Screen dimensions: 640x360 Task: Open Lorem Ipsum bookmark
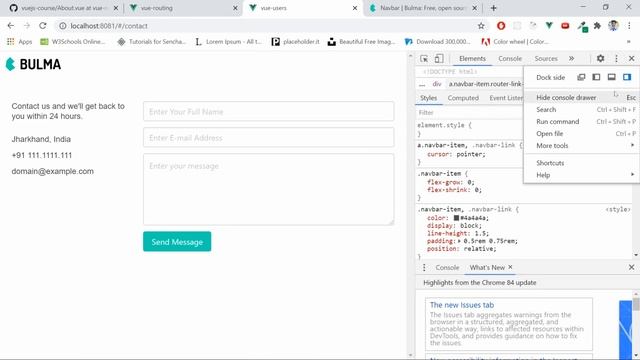(x=228, y=42)
